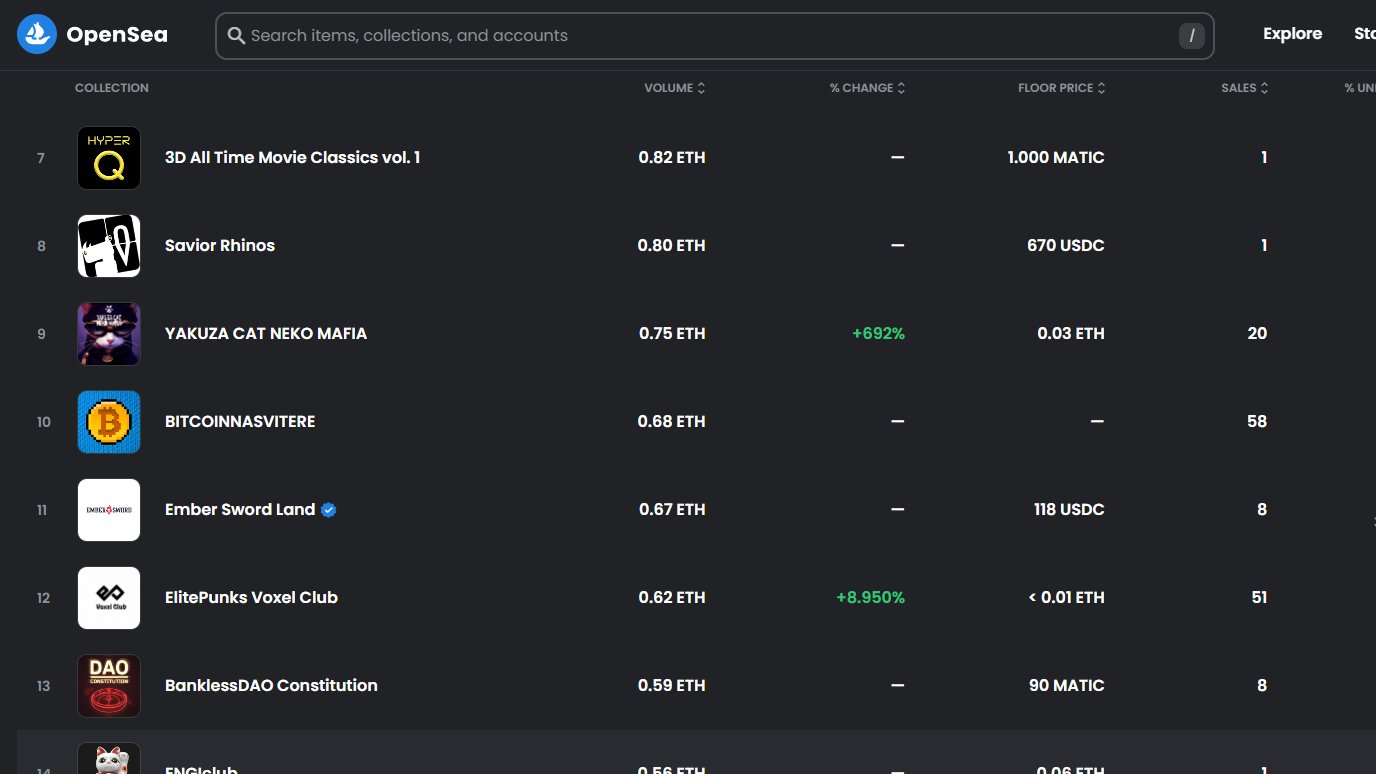Click the 0.03 ETH floor price
The width and height of the screenshot is (1376, 774).
pos(1071,334)
